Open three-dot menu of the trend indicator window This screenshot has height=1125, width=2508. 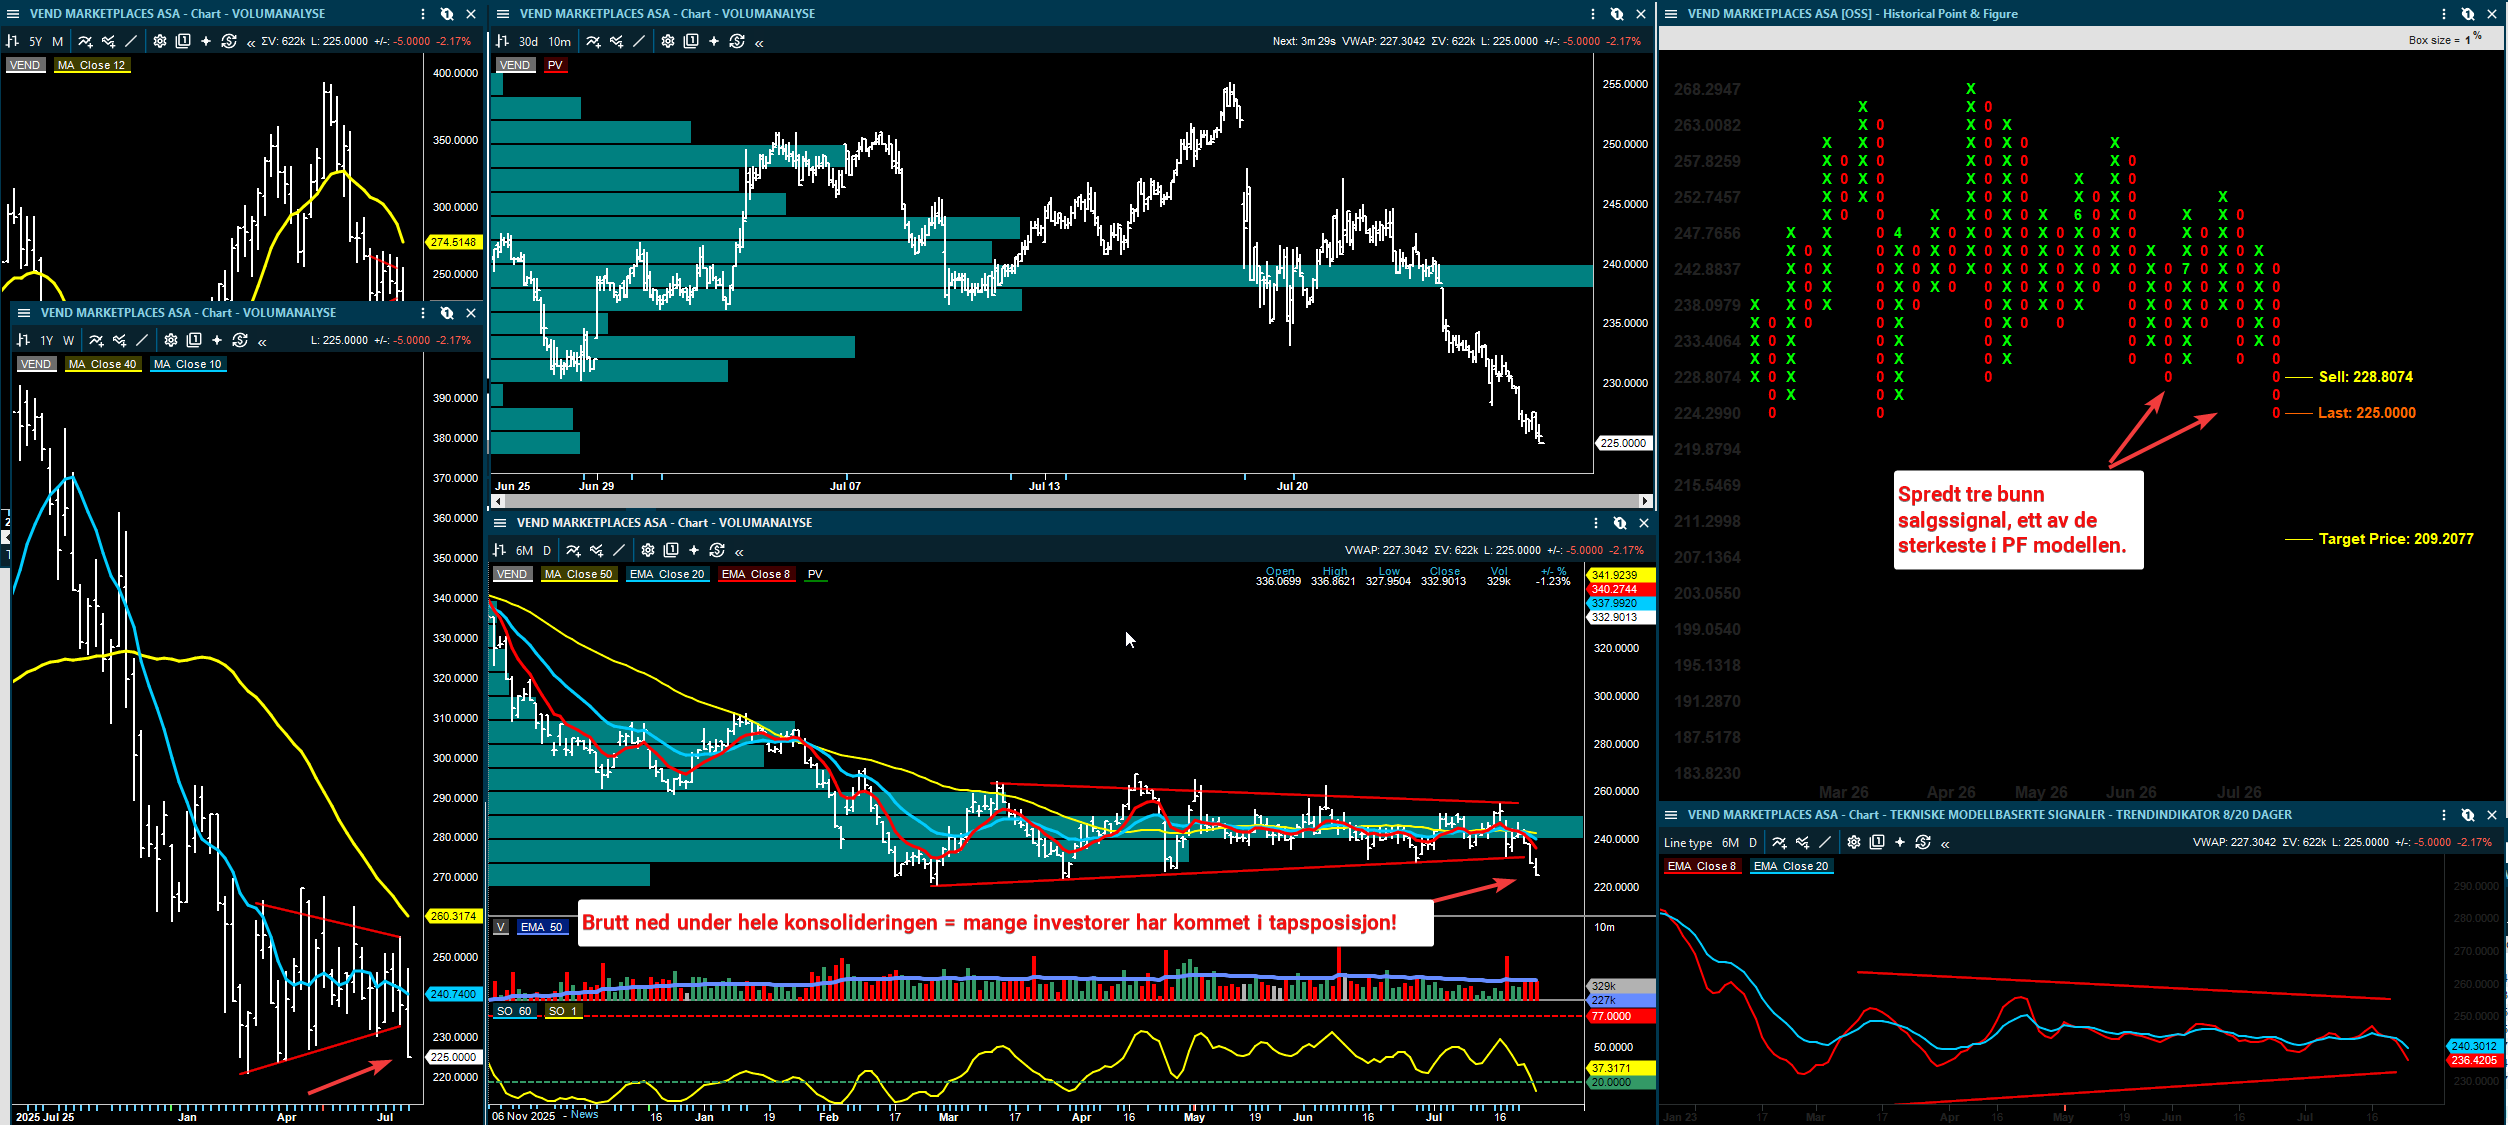[2444, 815]
